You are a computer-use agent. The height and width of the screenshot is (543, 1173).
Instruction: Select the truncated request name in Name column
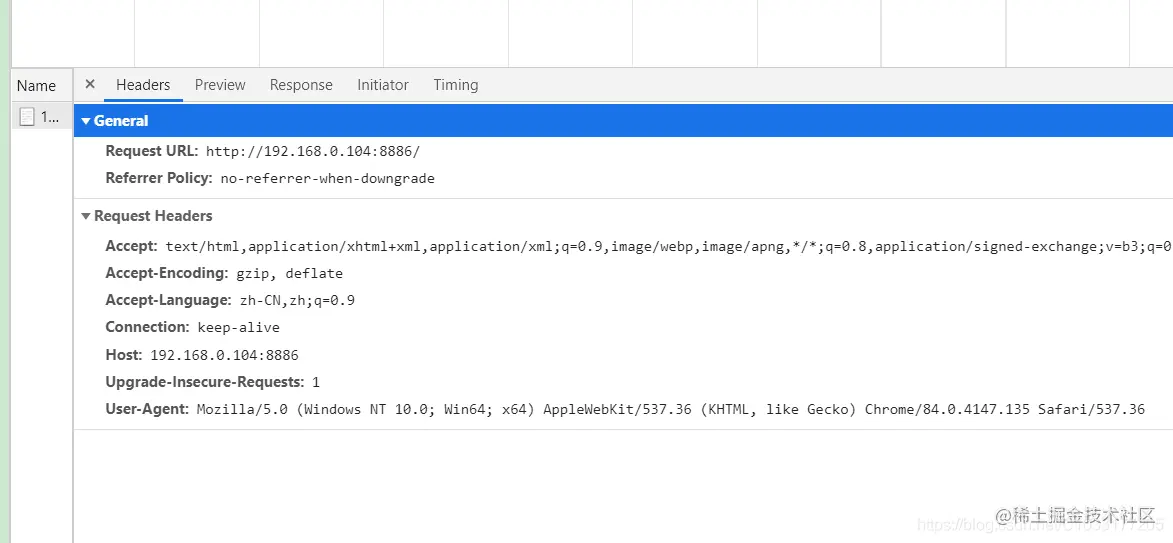point(49,117)
